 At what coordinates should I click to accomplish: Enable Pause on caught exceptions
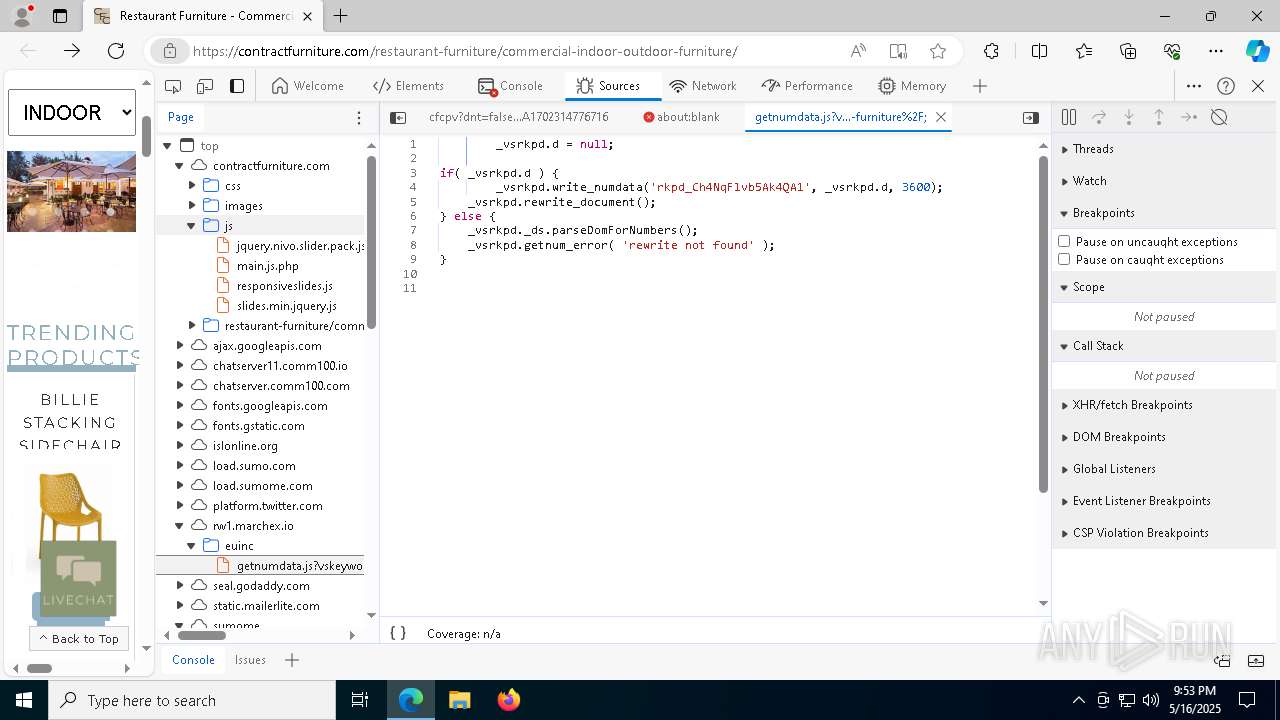1064,259
